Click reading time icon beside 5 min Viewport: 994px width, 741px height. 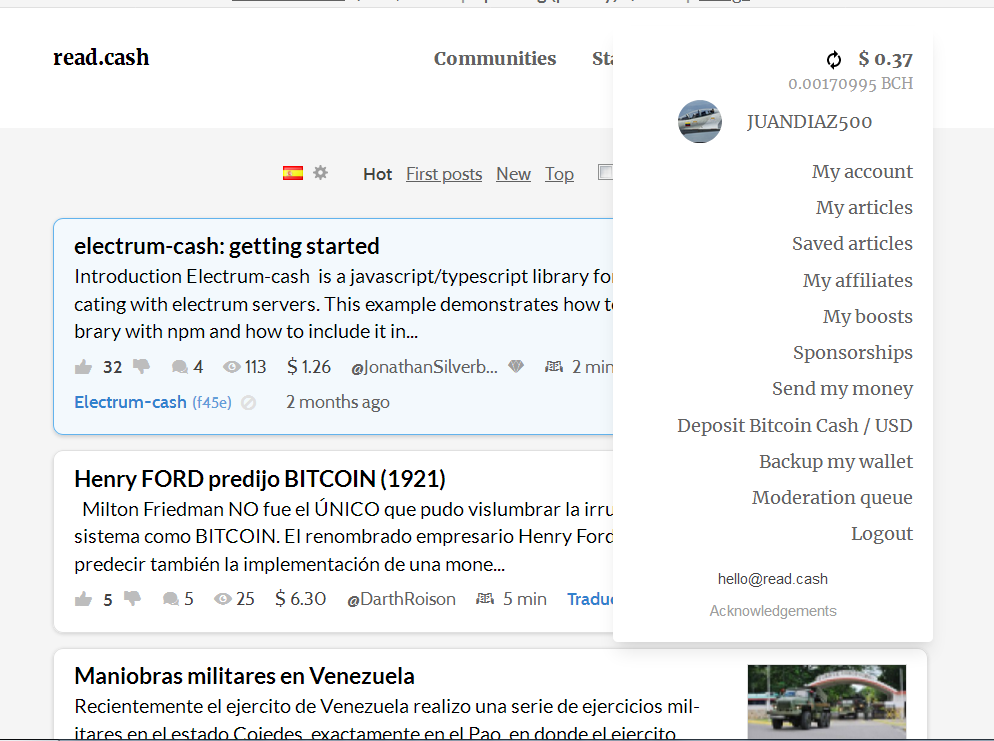tap(485, 598)
